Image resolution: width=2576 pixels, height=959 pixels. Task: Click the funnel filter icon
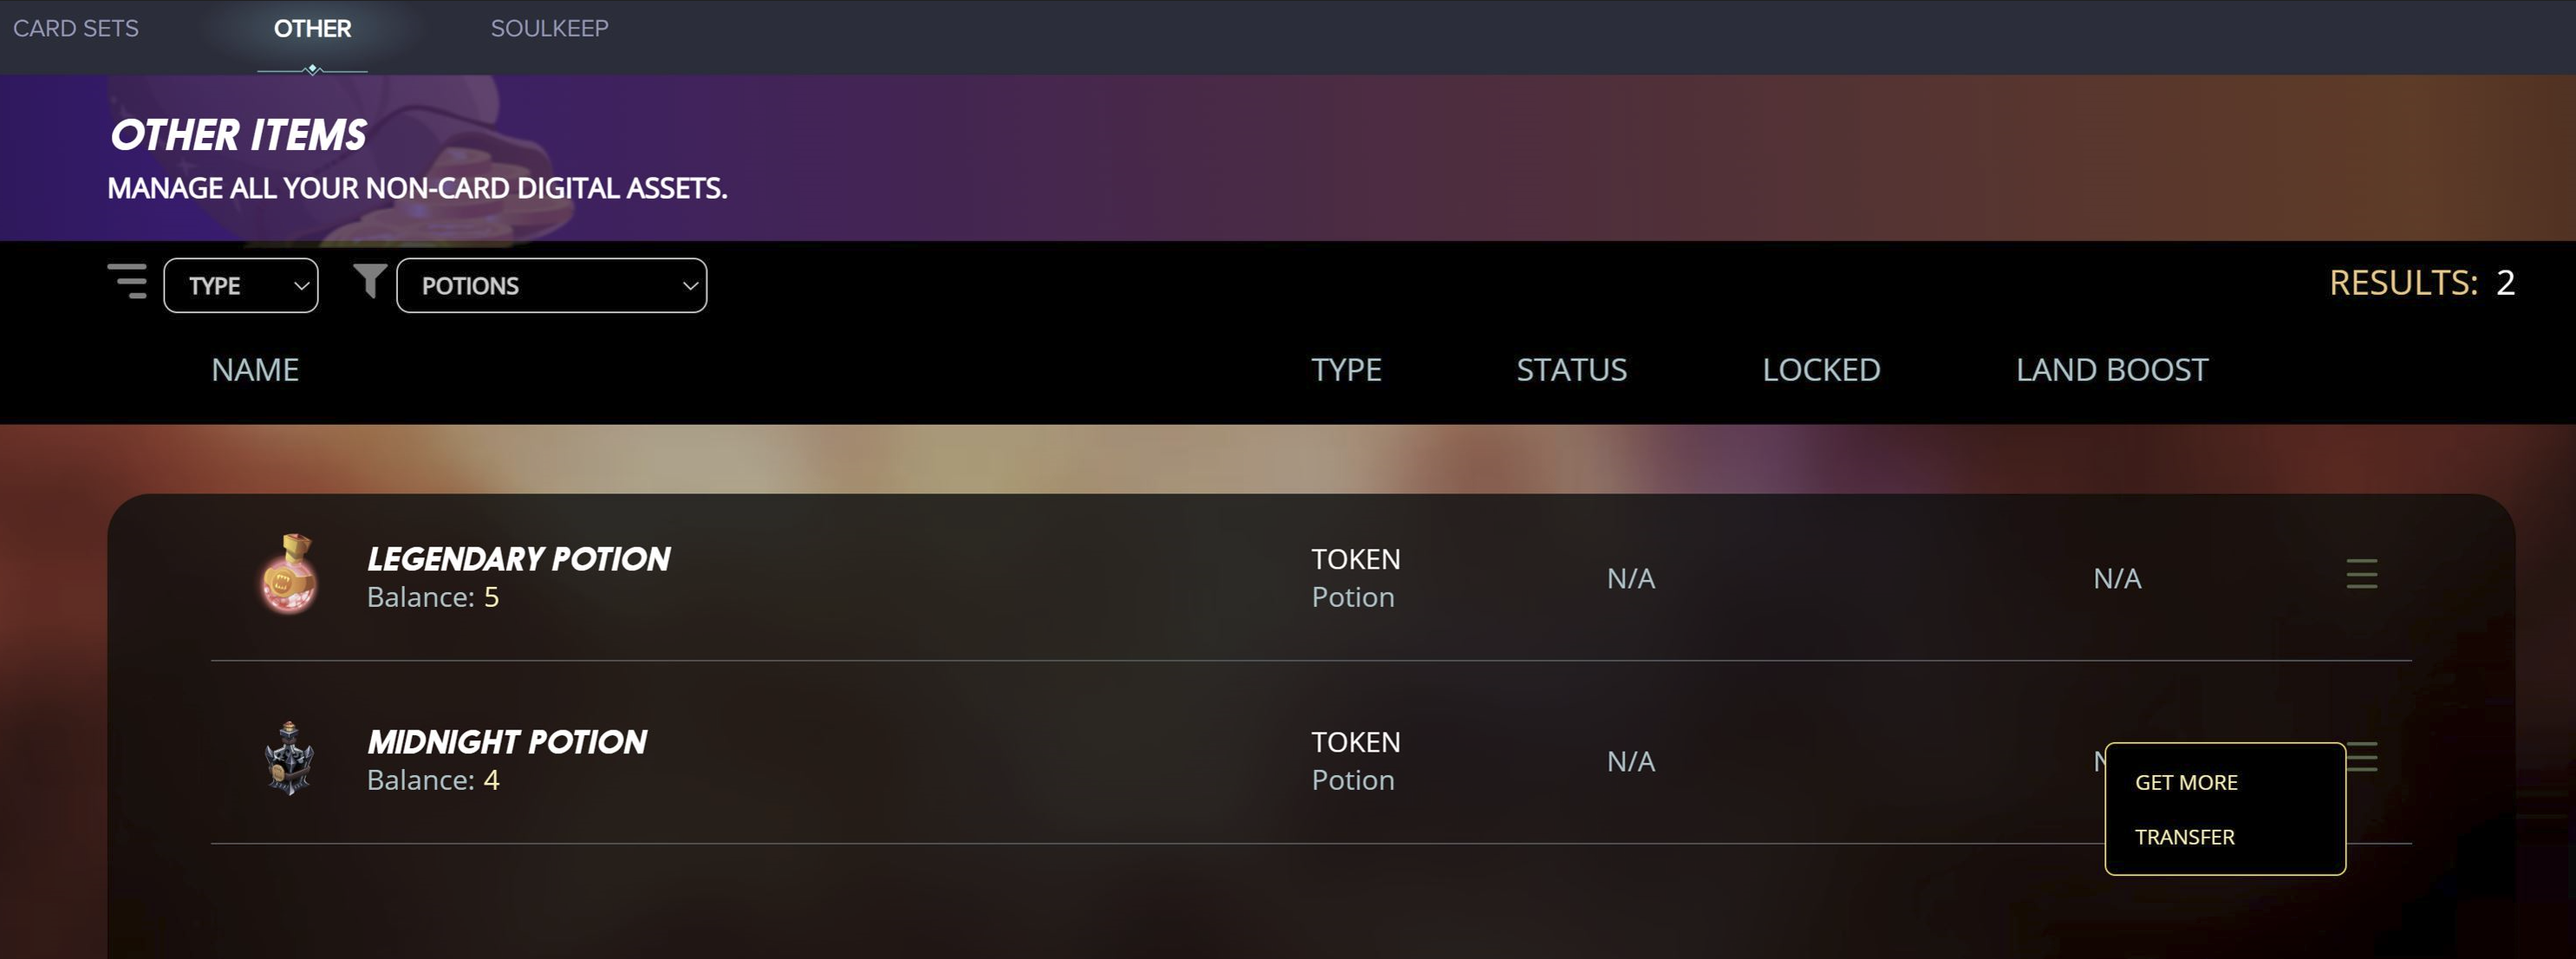point(370,281)
